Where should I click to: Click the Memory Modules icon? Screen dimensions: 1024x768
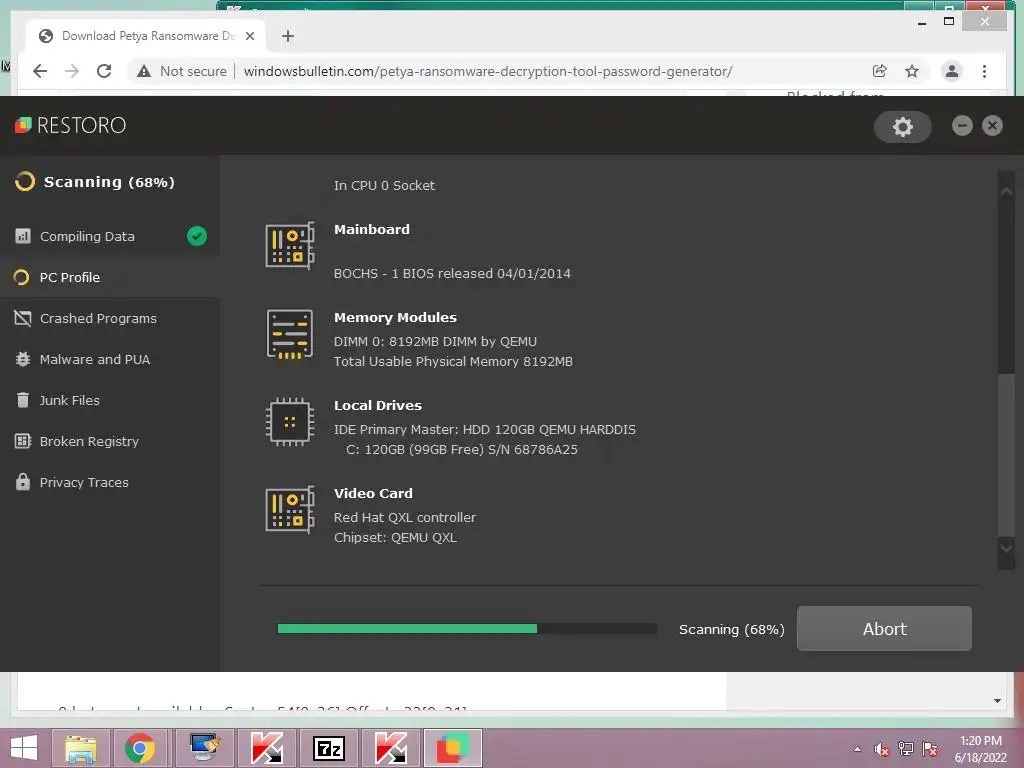coord(290,334)
